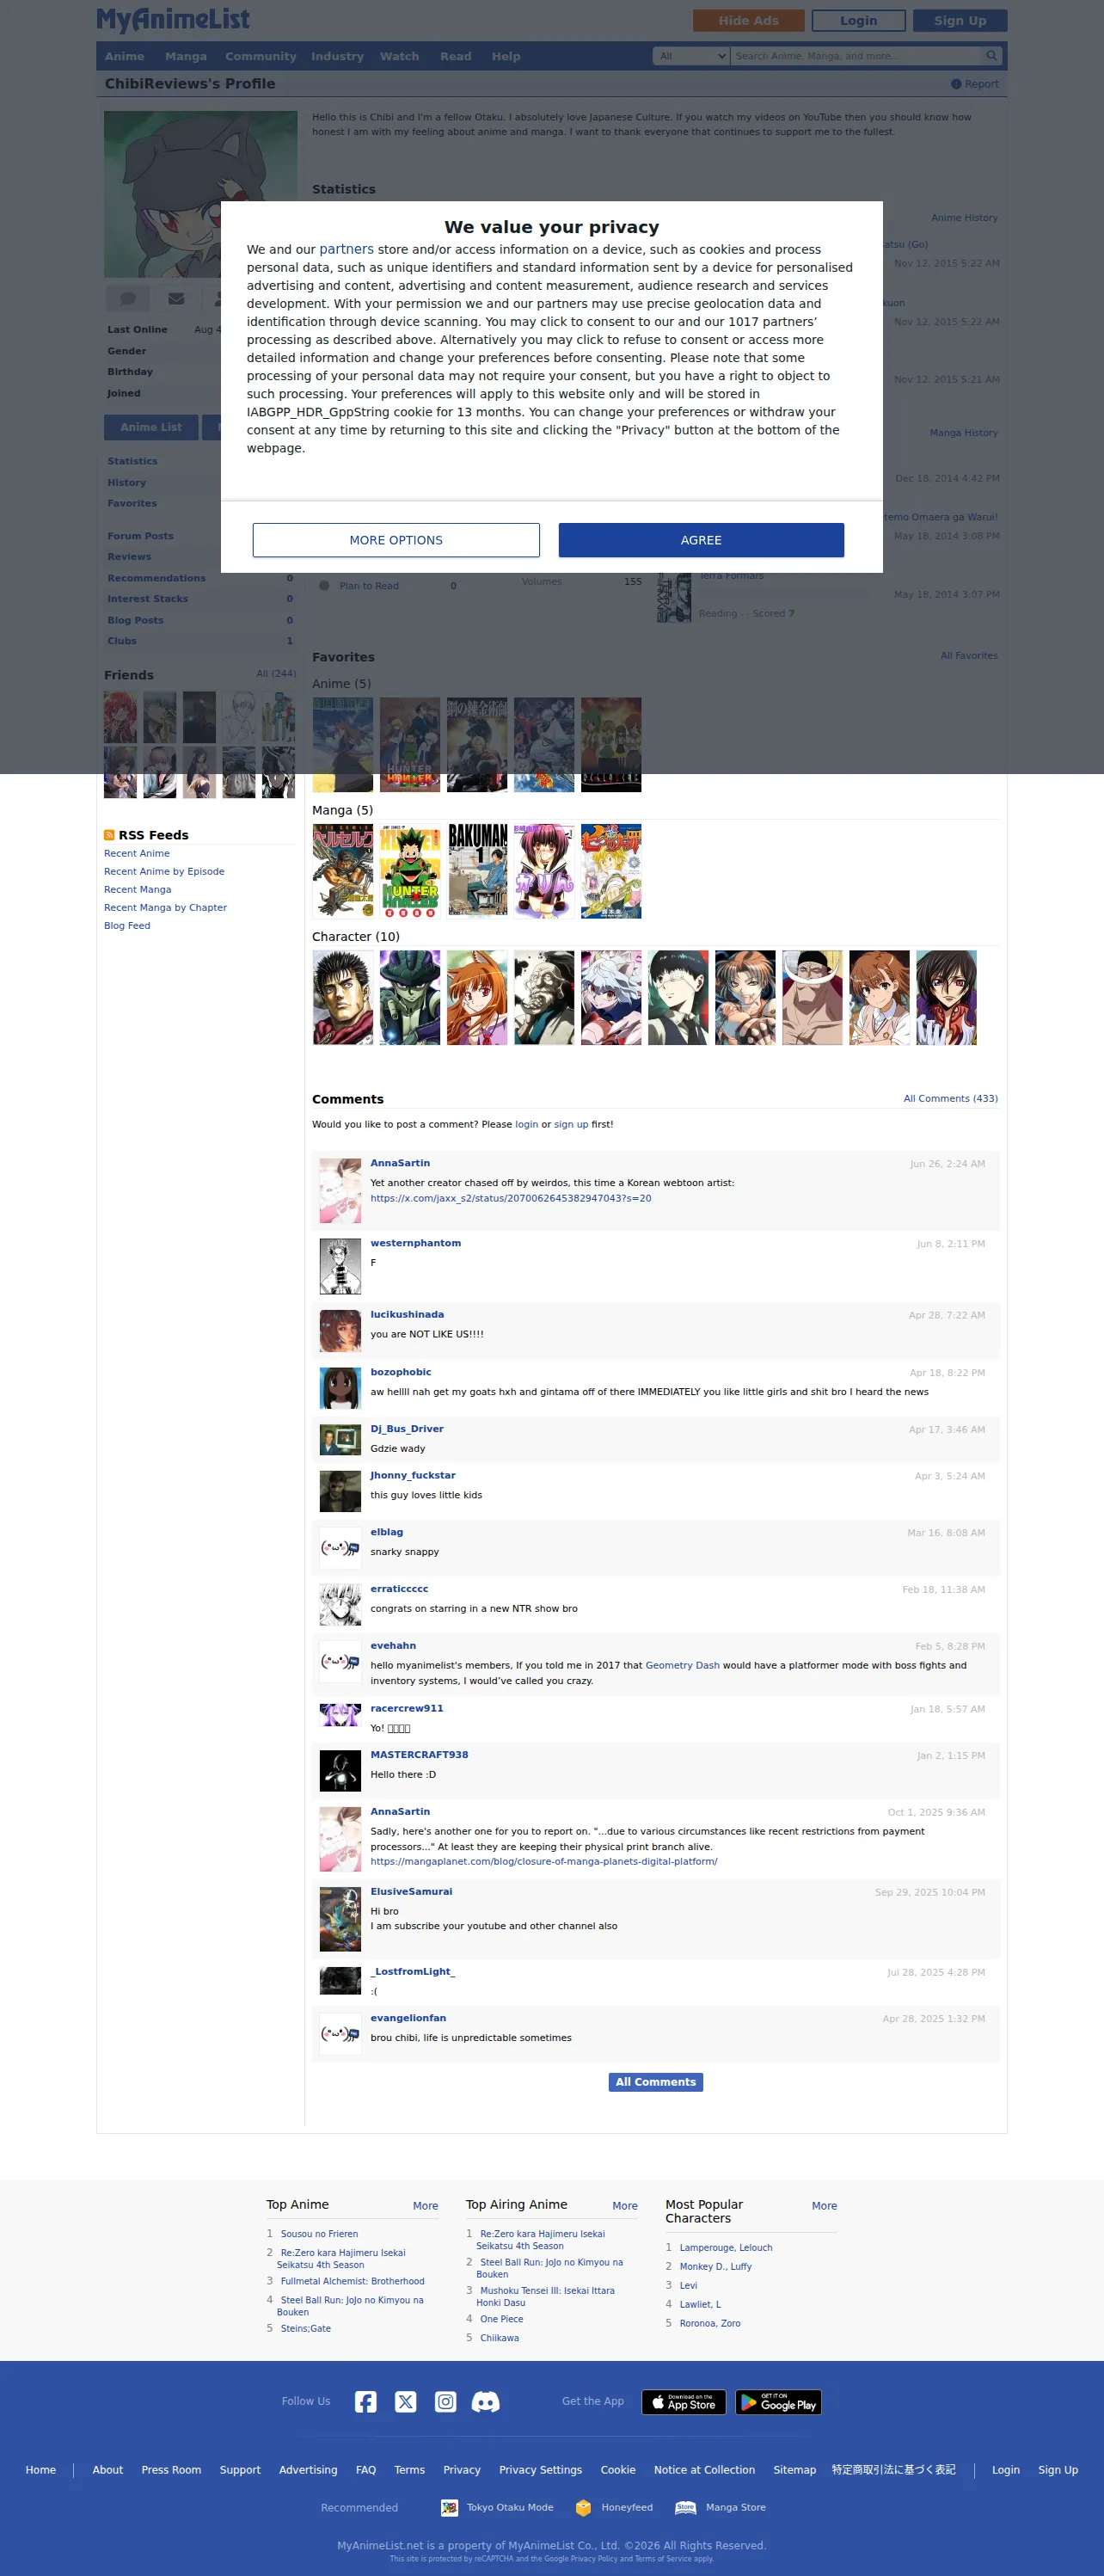This screenshot has height=2576, width=1104.
Task: Click More next to Most Popular Characters
Action: tap(824, 2205)
